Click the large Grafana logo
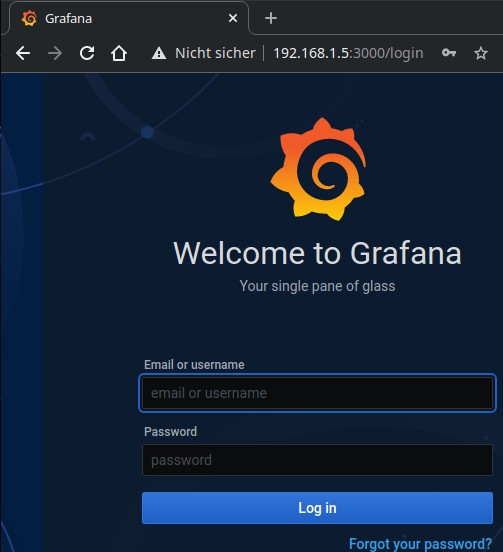503x552 pixels. click(x=319, y=169)
